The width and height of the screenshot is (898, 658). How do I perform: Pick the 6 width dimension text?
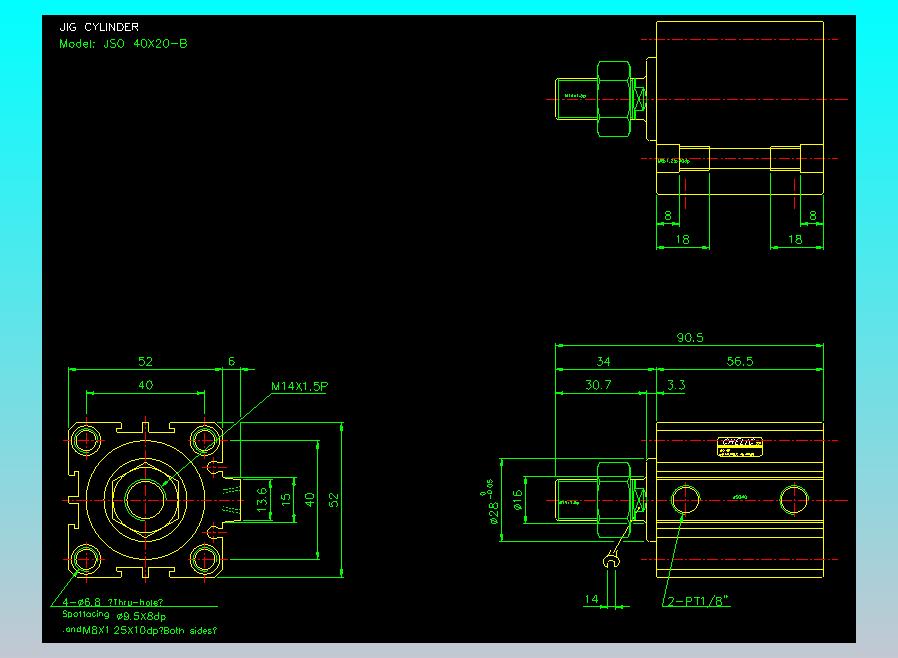tap(231, 361)
